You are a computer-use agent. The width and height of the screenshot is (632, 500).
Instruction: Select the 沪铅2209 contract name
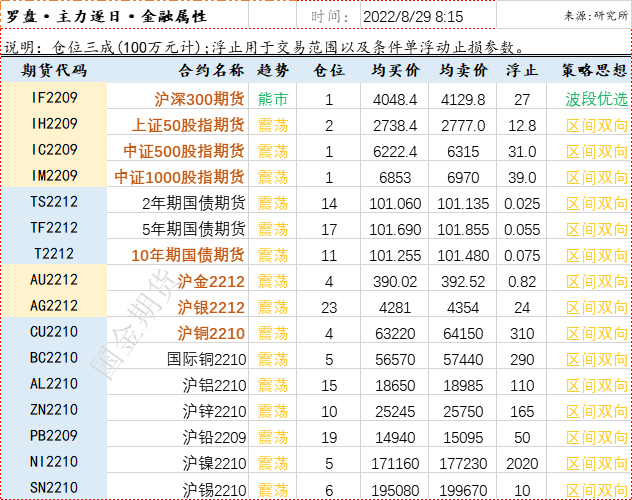point(214,437)
